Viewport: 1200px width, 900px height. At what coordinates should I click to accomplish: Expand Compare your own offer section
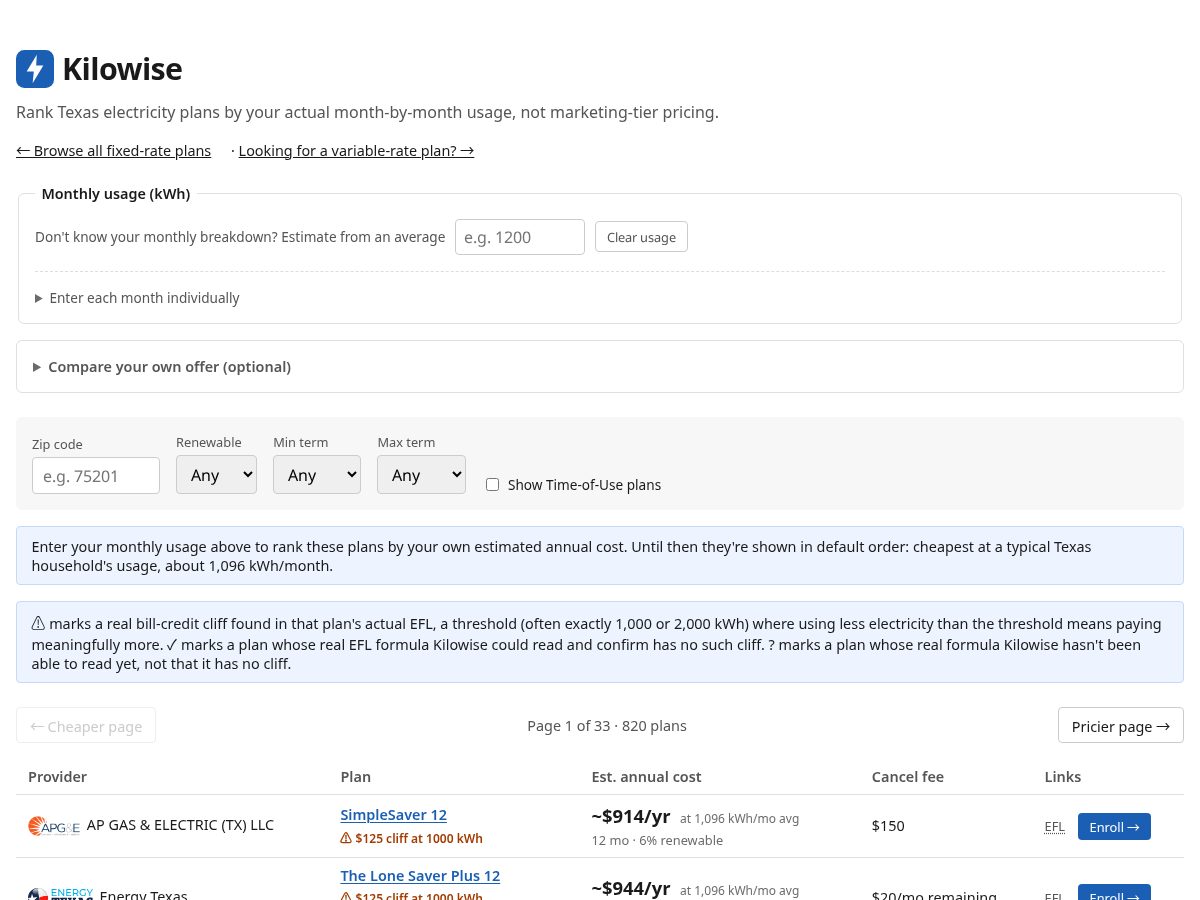(162, 367)
